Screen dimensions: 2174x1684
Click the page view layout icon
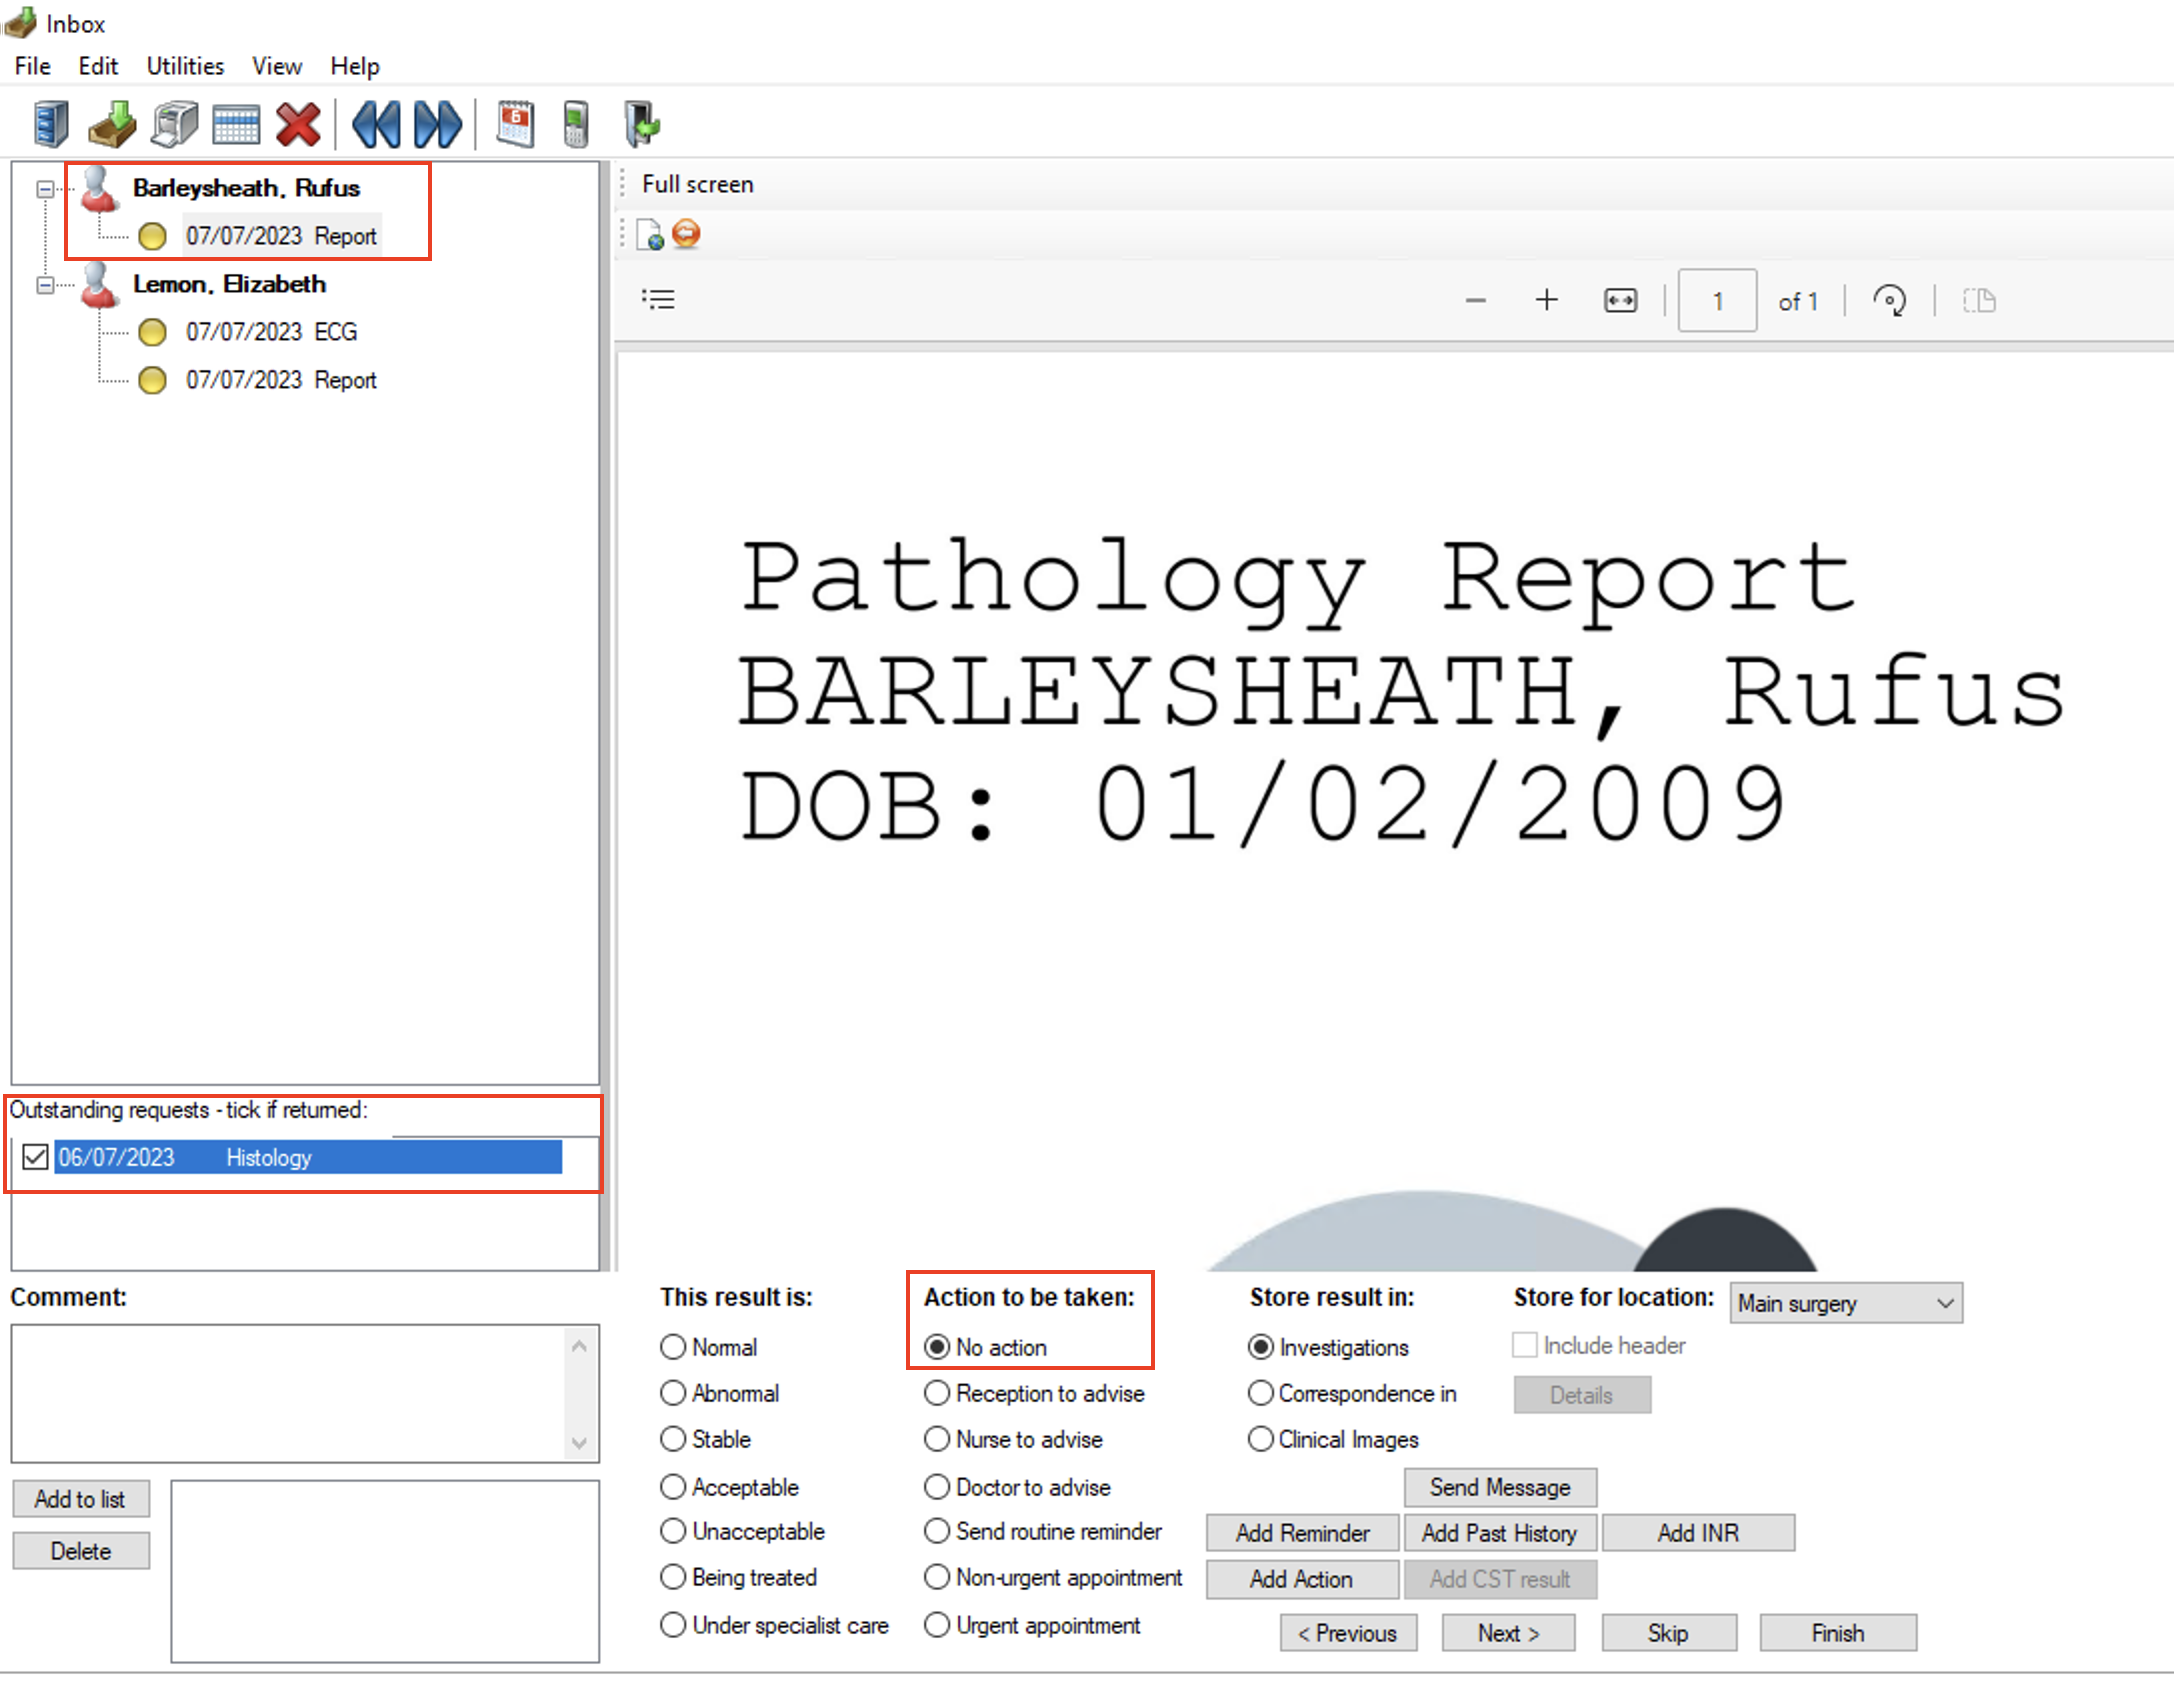1979,300
